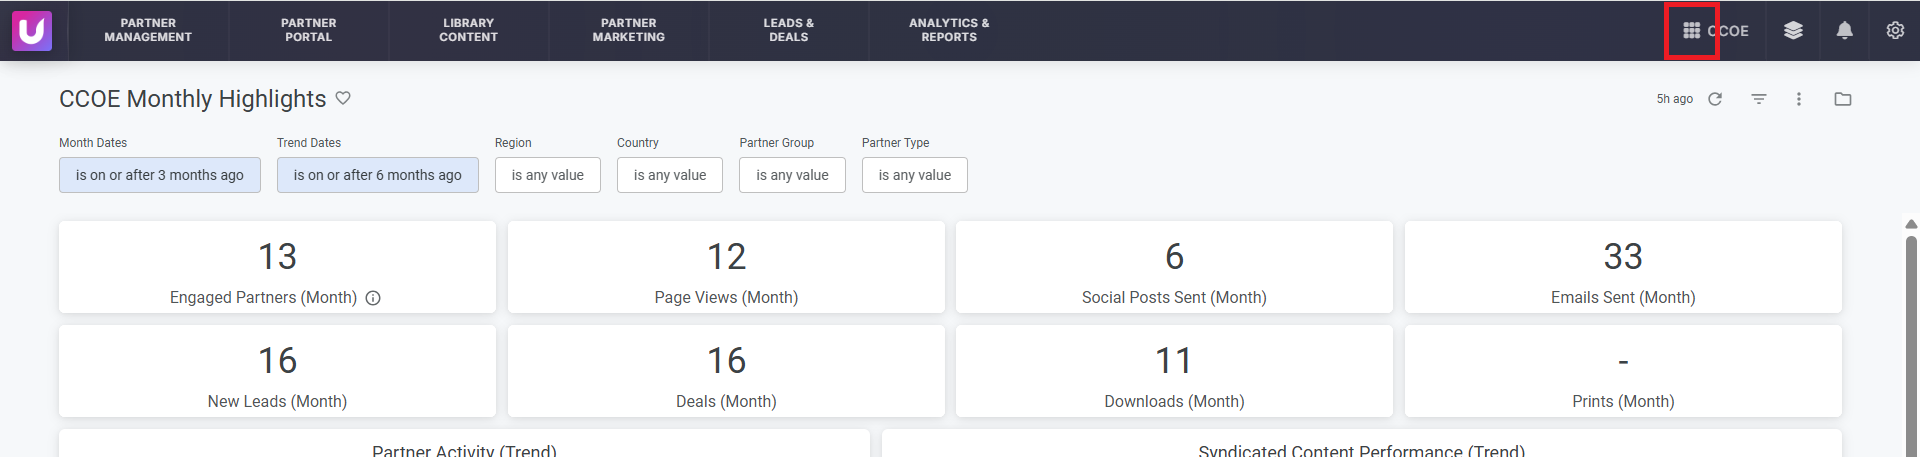Open the layers stack icon

click(x=1793, y=31)
